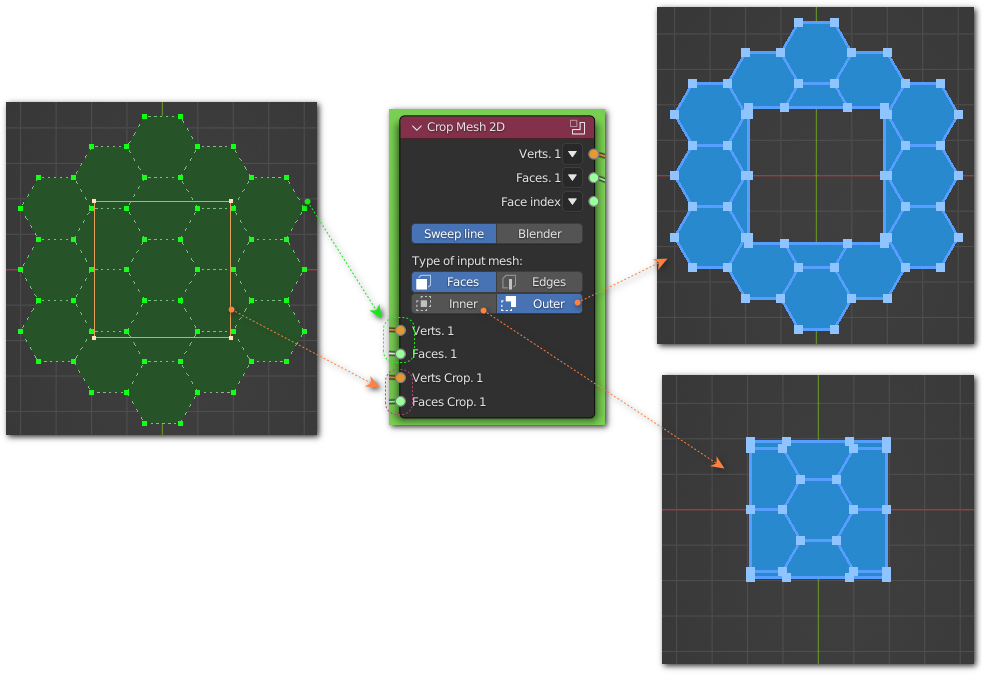Click the green Faces. 1 output socket
Screen dimensions: 982x676
tap(594, 178)
